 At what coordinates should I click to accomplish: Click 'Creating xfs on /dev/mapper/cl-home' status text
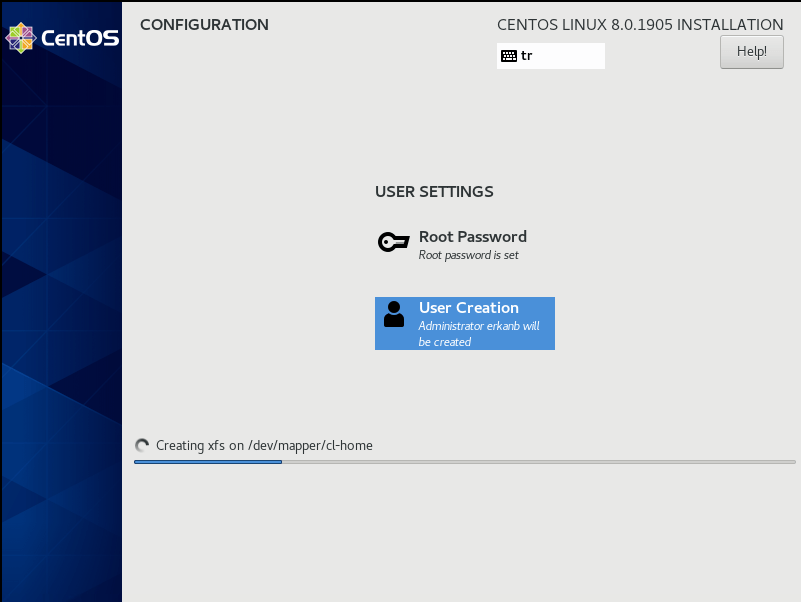(x=264, y=446)
